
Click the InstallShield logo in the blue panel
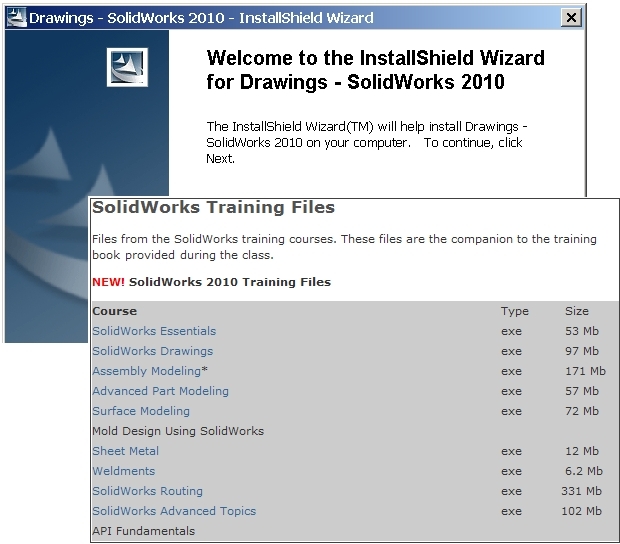(127, 67)
